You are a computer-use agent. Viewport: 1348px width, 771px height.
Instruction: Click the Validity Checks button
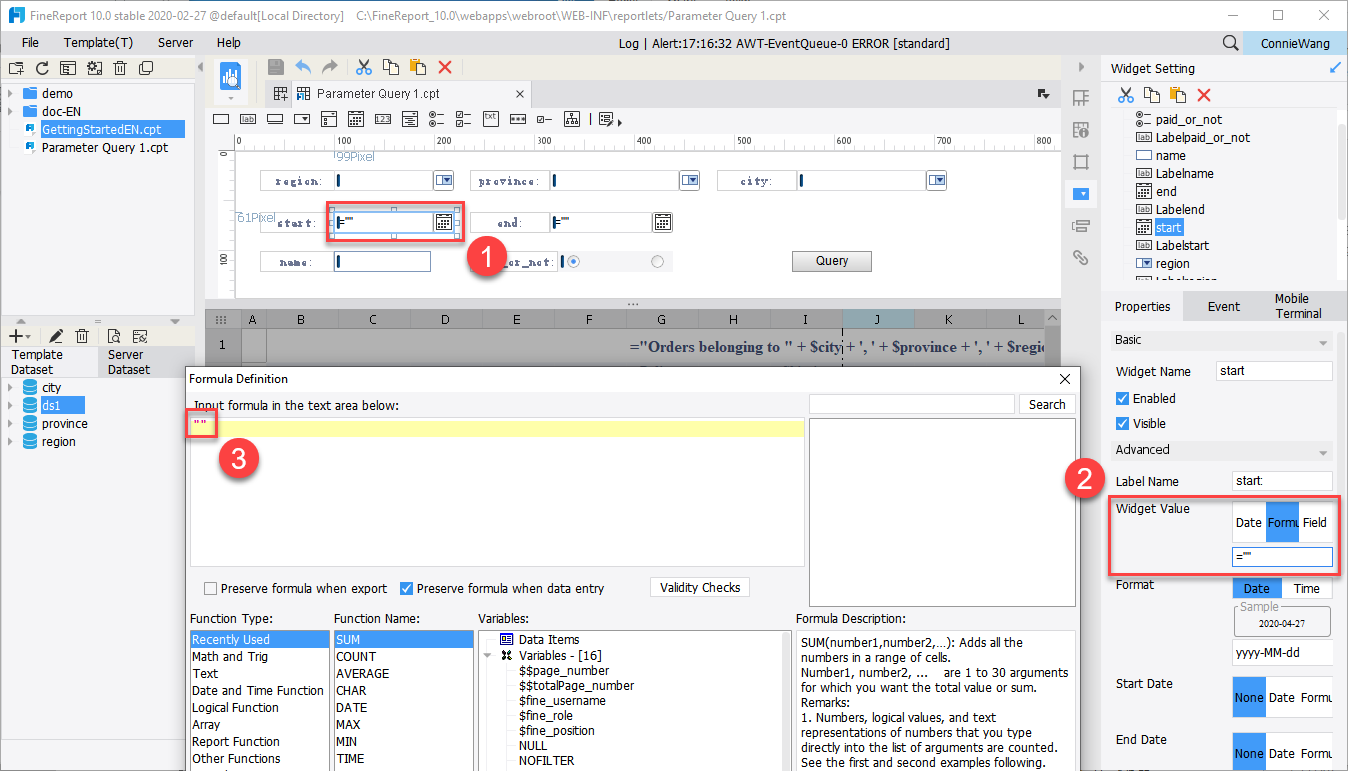(x=699, y=588)
